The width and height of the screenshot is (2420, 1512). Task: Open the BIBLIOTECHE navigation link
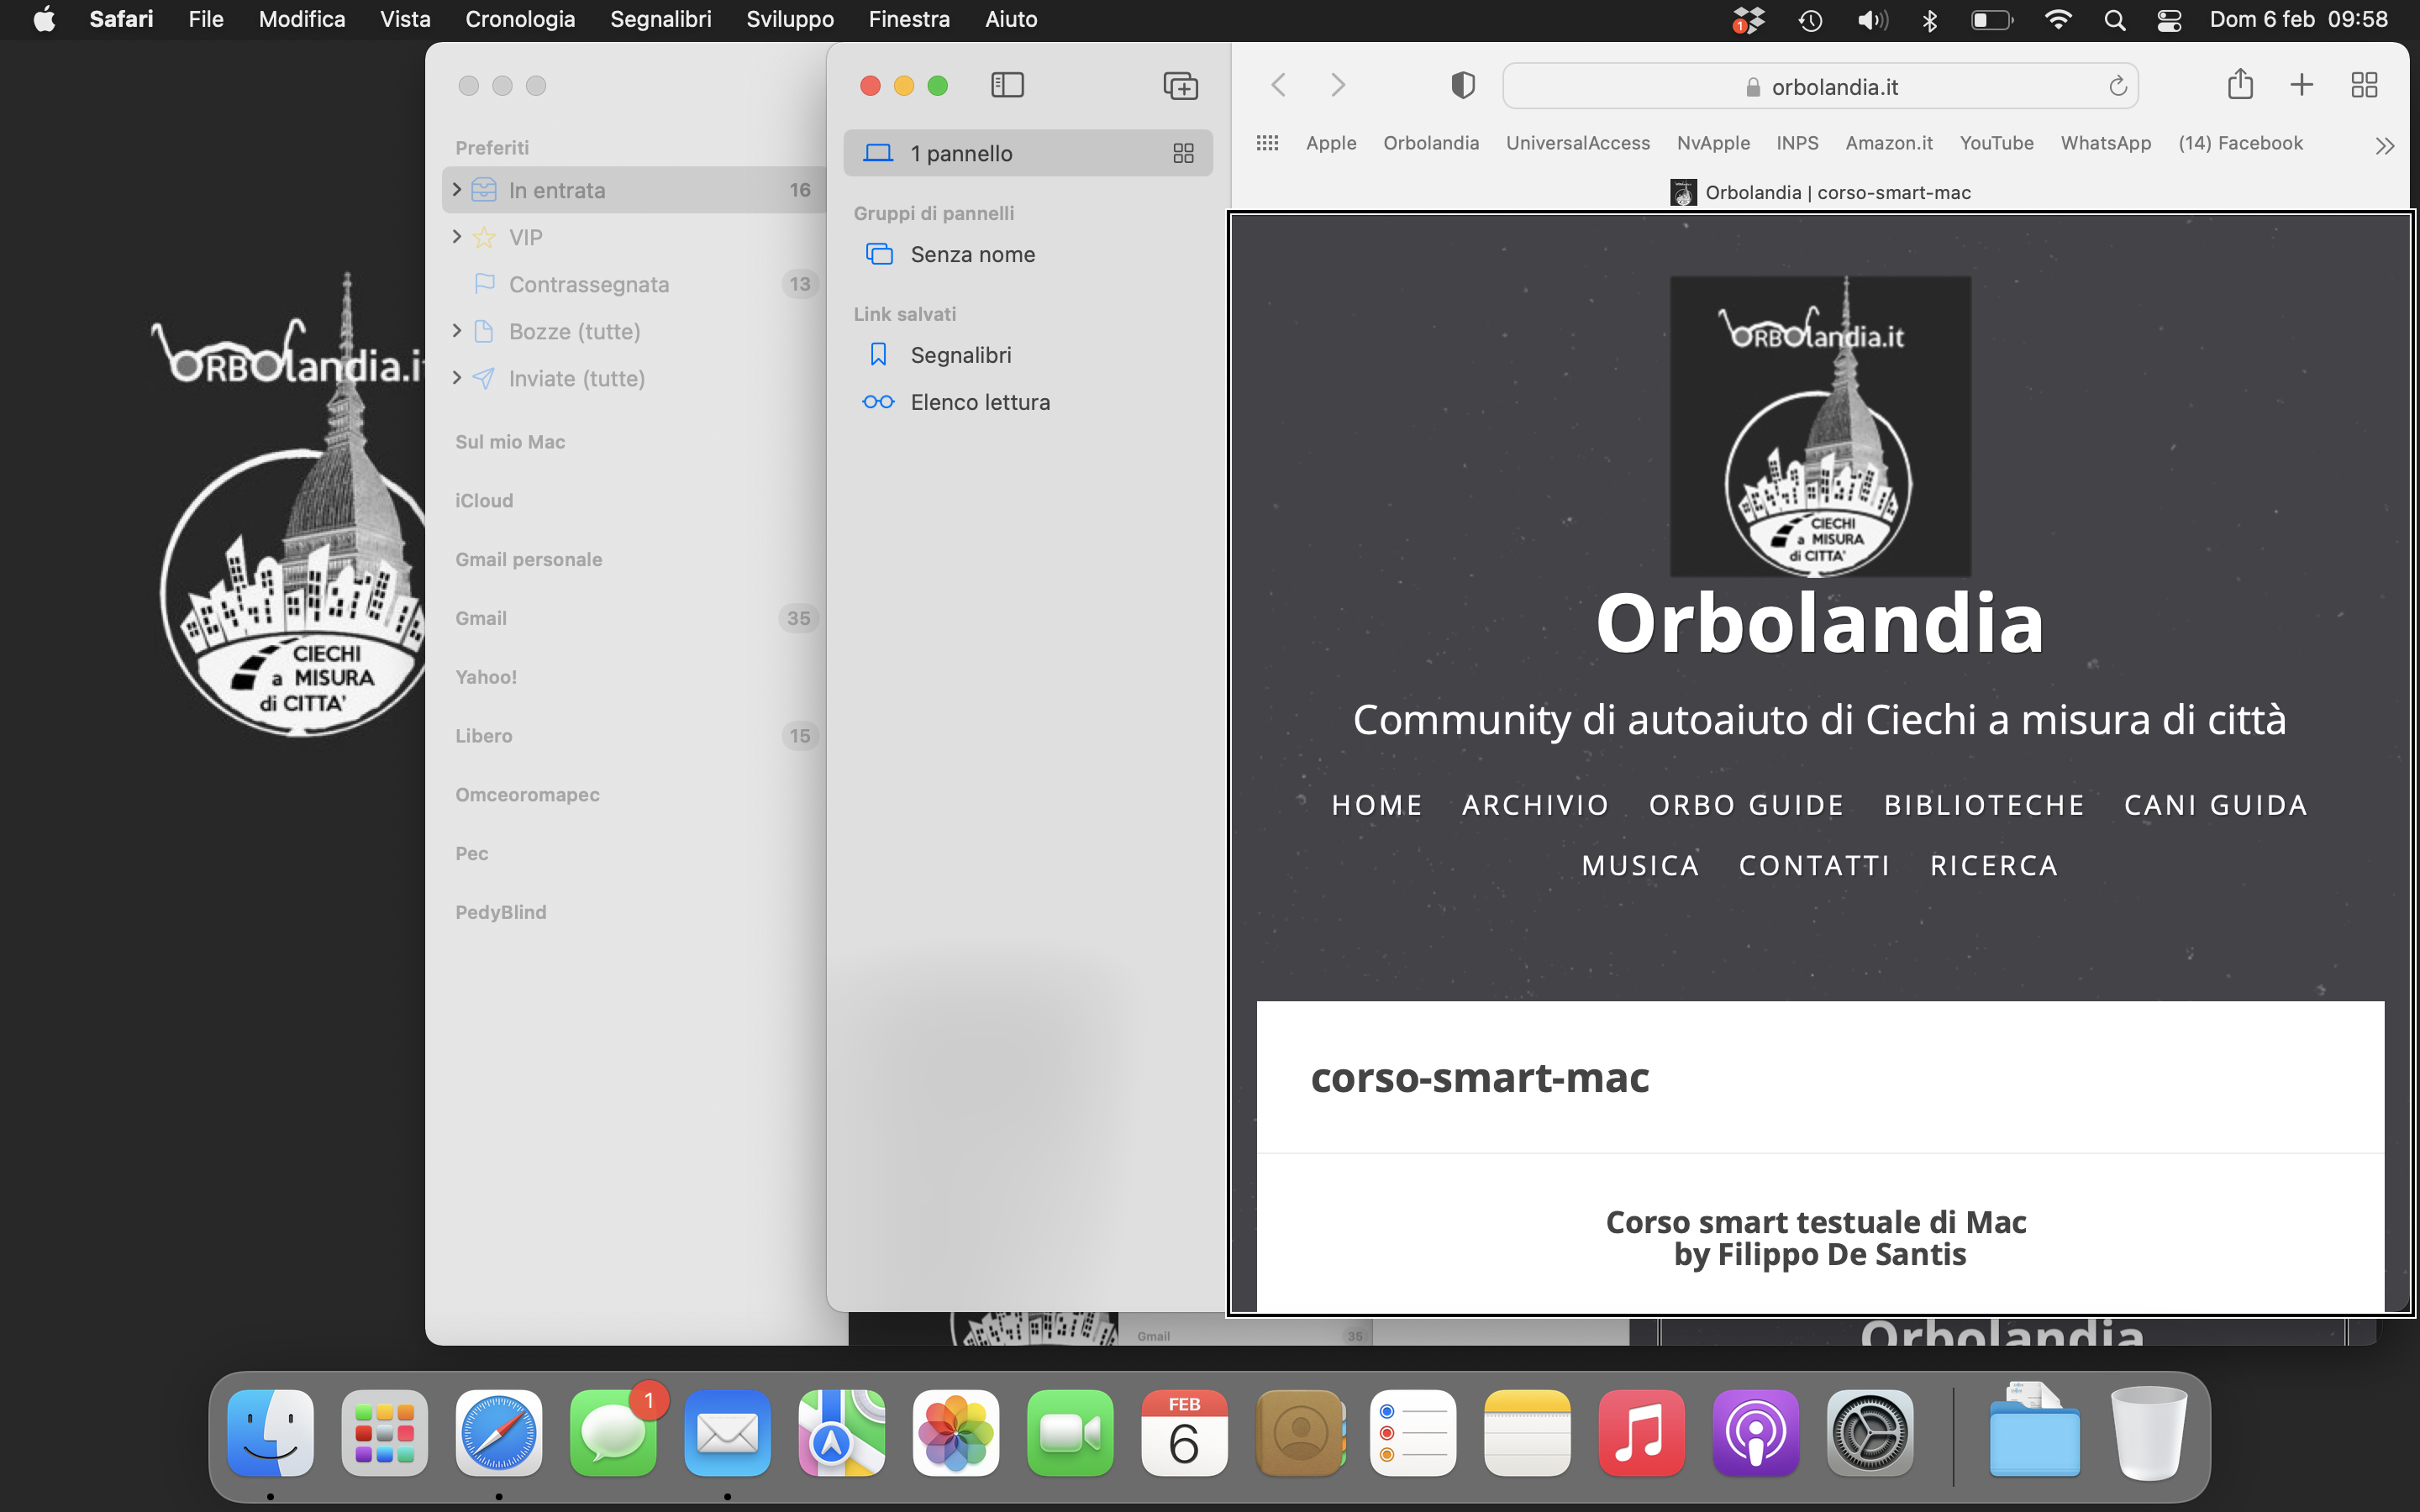1984,805
